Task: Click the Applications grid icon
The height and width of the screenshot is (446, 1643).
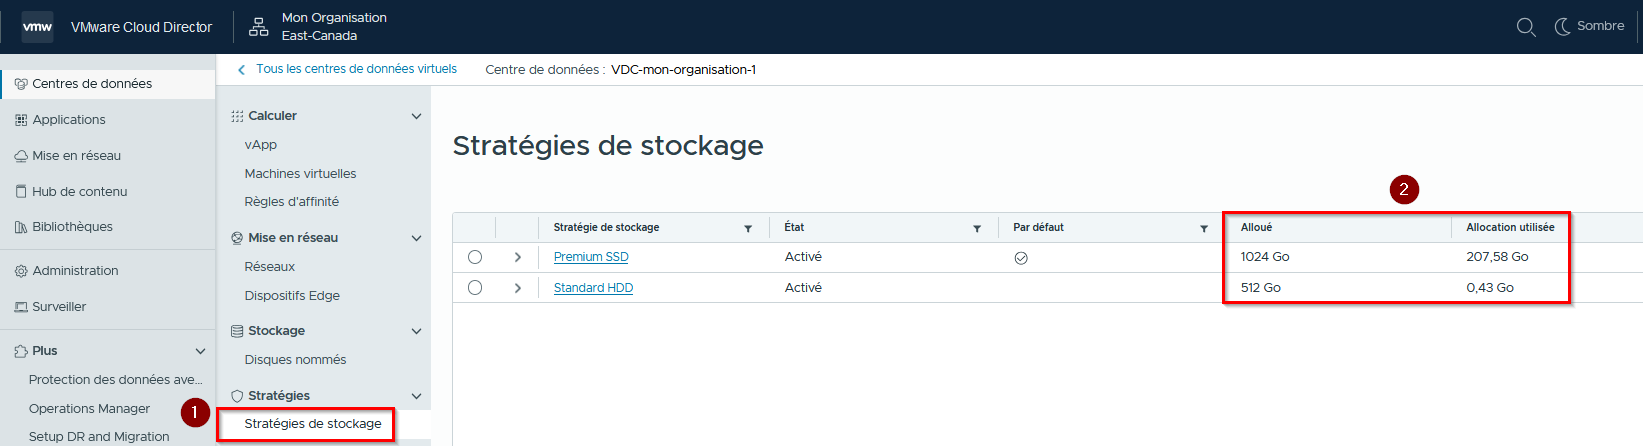Action: tap(21, 120)
